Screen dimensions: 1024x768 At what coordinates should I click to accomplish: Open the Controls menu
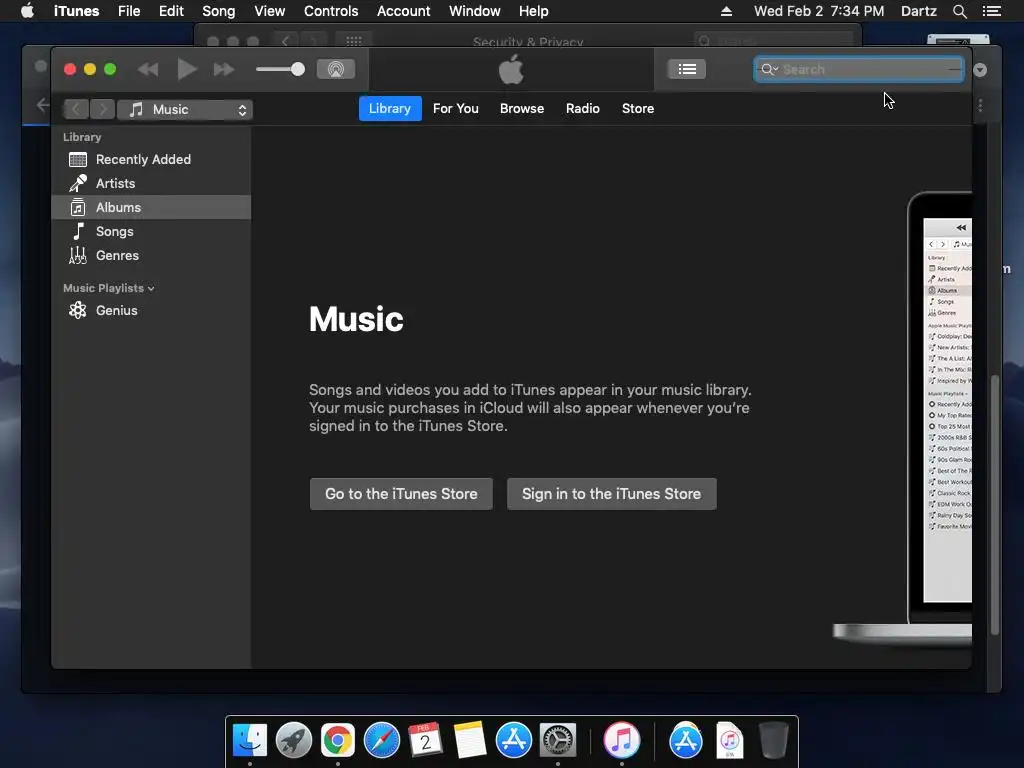click(331, 11)
